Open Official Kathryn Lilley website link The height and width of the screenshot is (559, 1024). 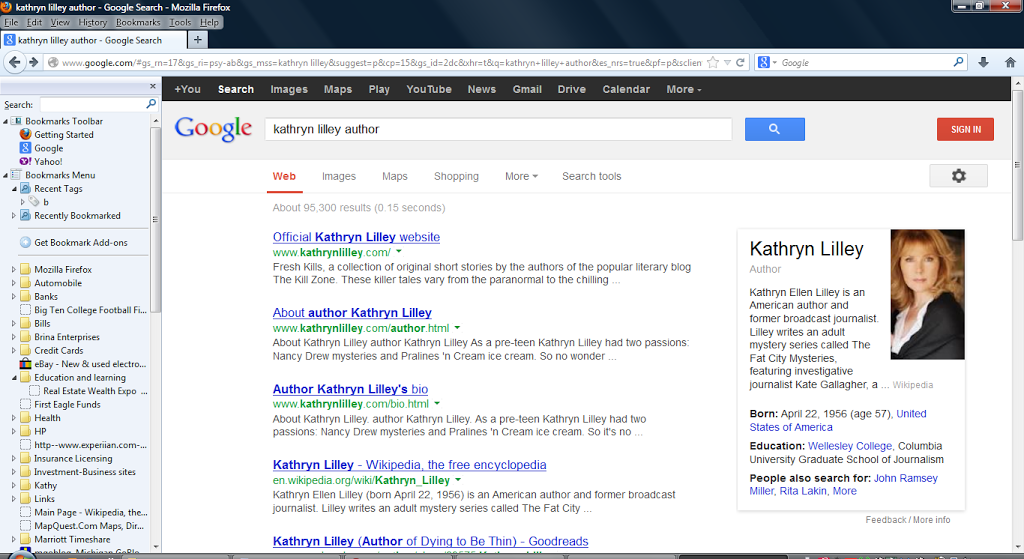356,237
